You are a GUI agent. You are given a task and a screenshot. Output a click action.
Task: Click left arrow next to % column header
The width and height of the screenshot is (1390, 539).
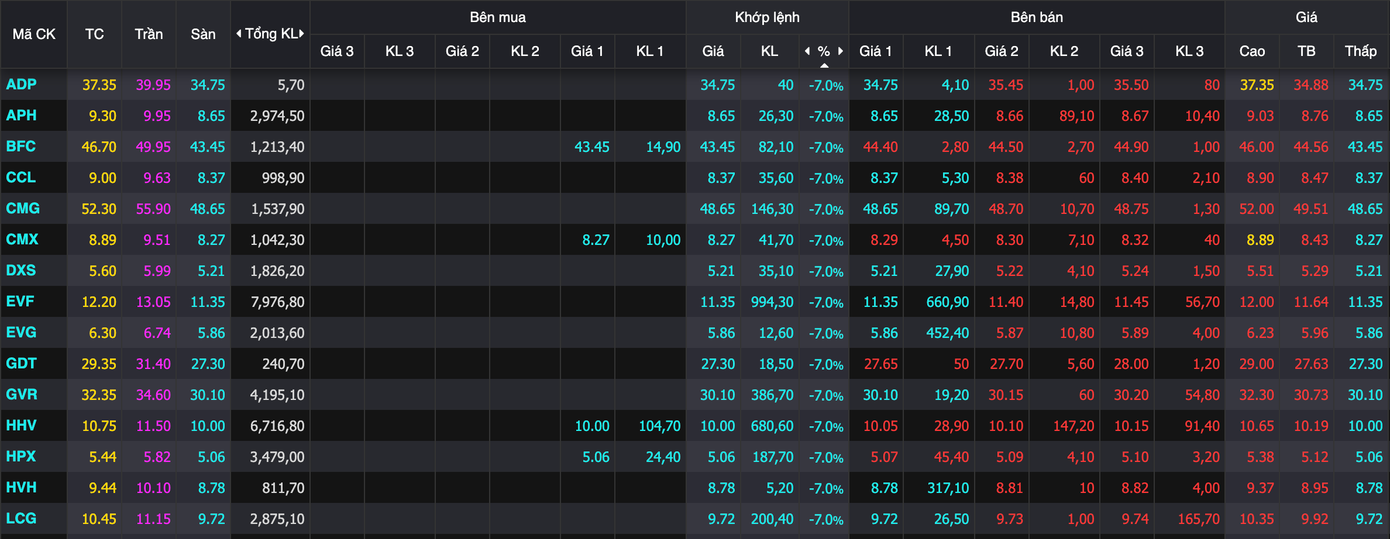[x=807, y=51]
